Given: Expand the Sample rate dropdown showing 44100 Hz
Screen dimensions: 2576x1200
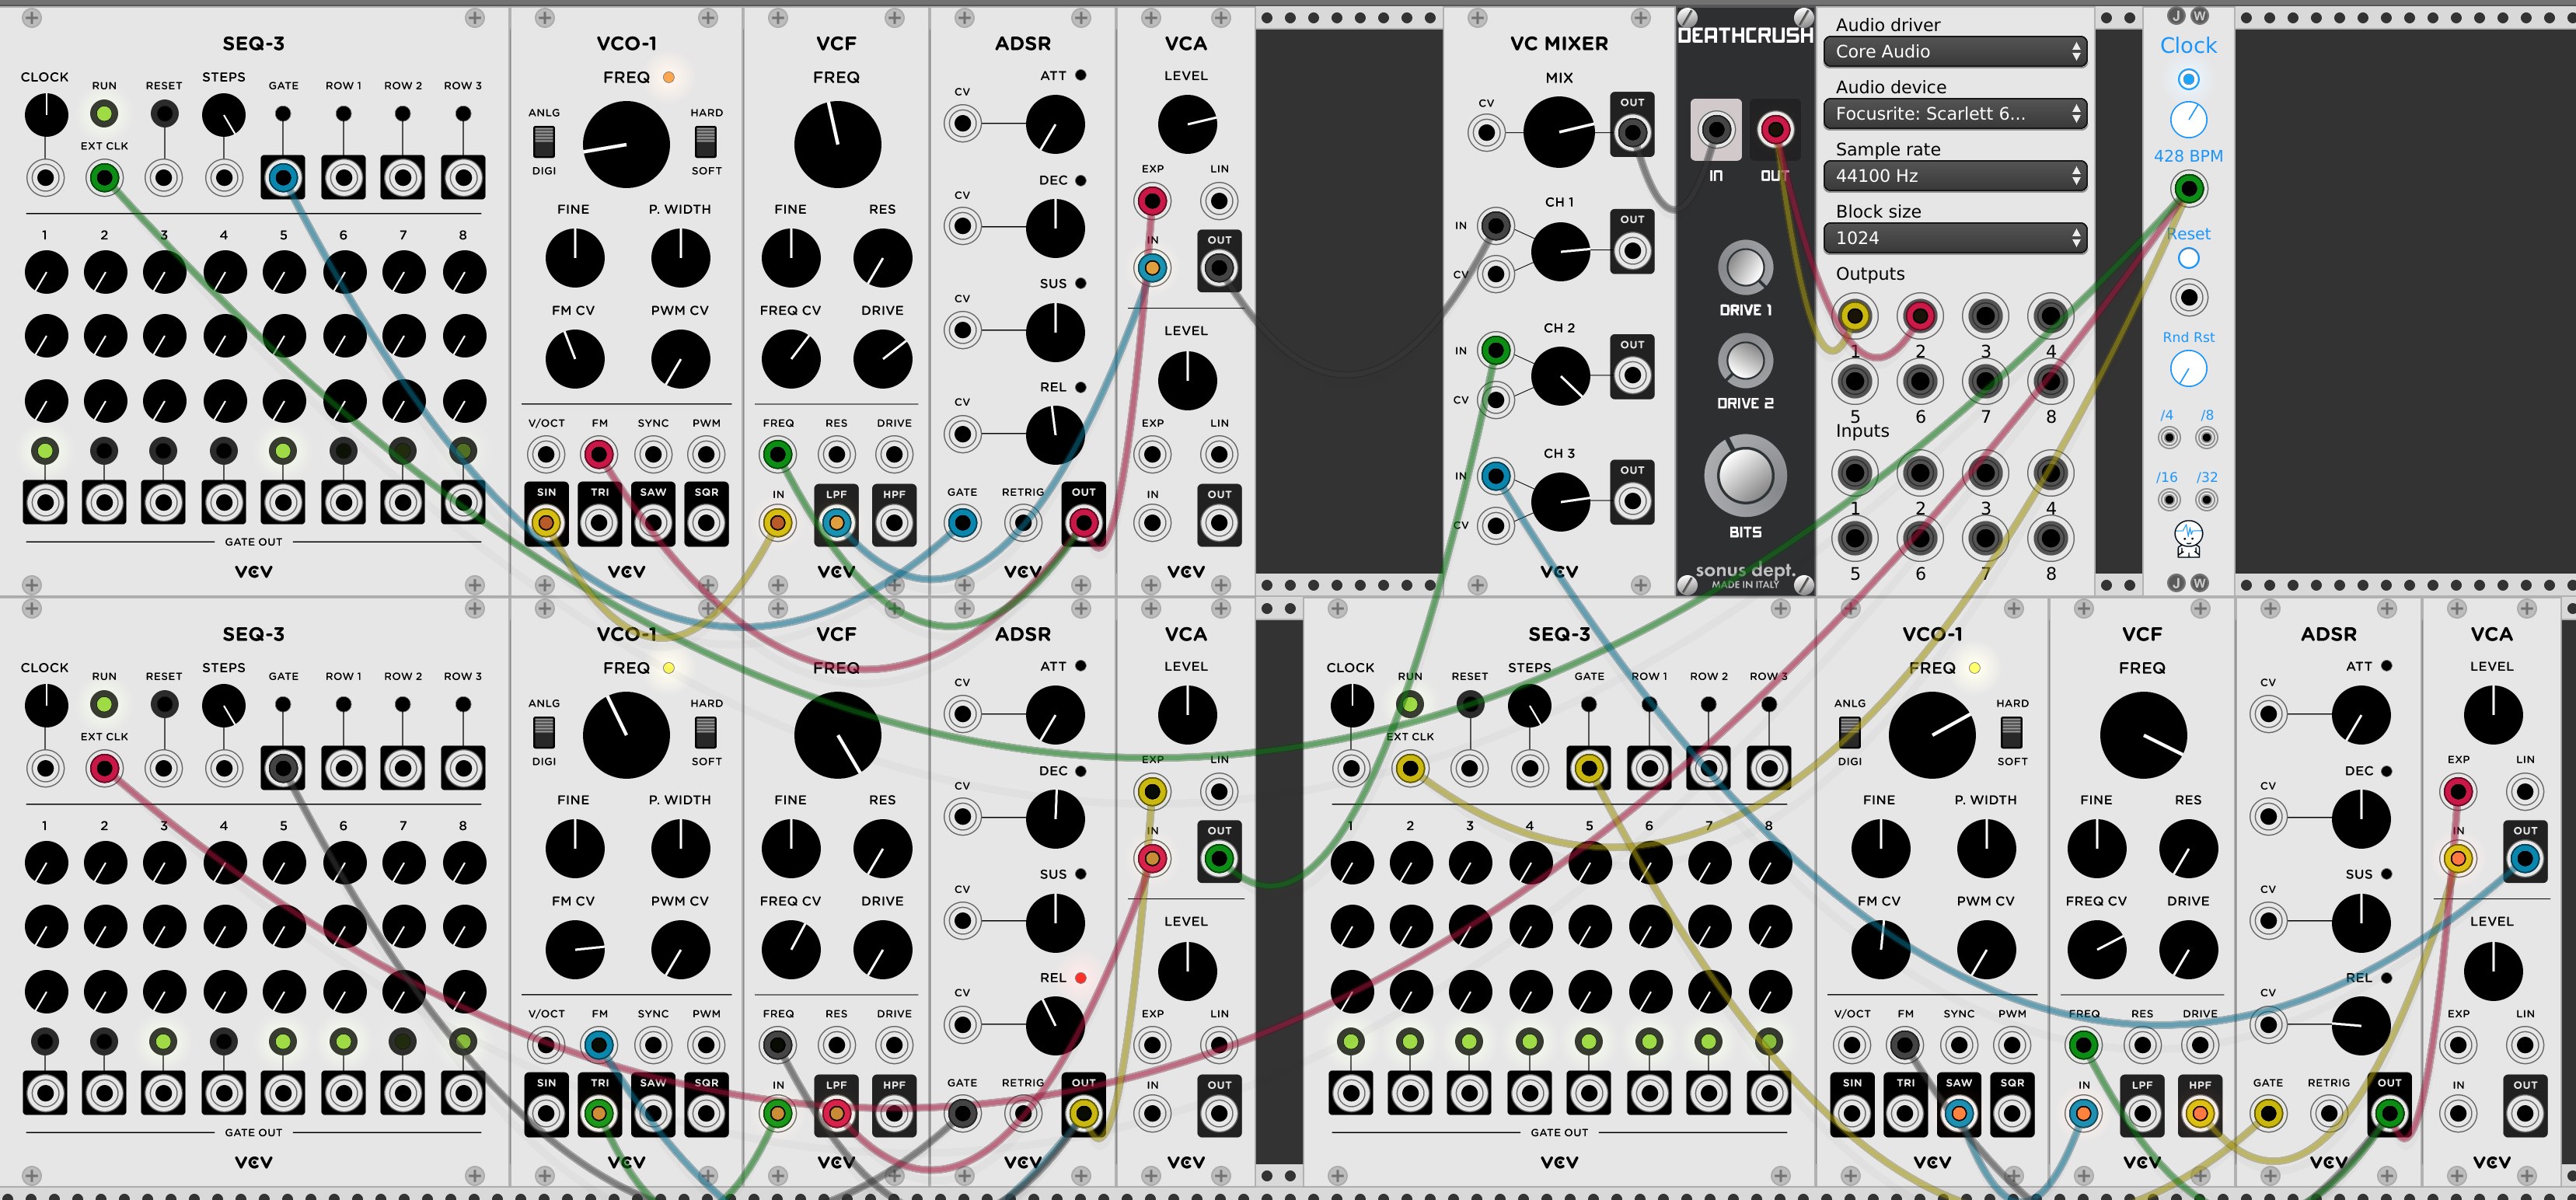Looking at the screenshot, I should 1954,176.
